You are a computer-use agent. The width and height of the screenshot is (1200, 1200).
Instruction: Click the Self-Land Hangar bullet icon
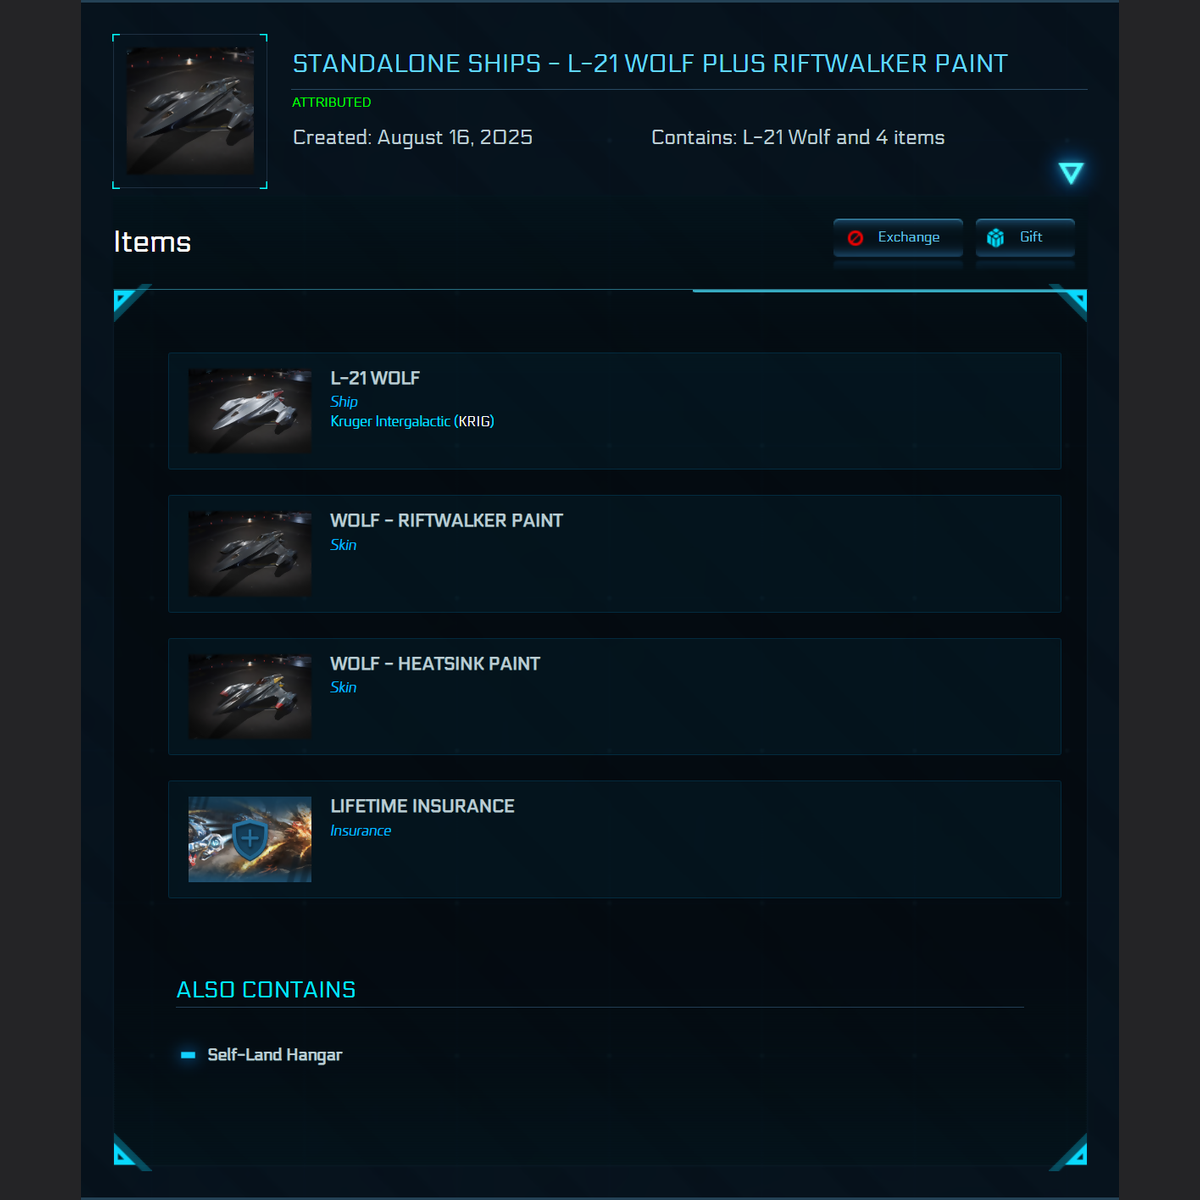click(188, 1055)
